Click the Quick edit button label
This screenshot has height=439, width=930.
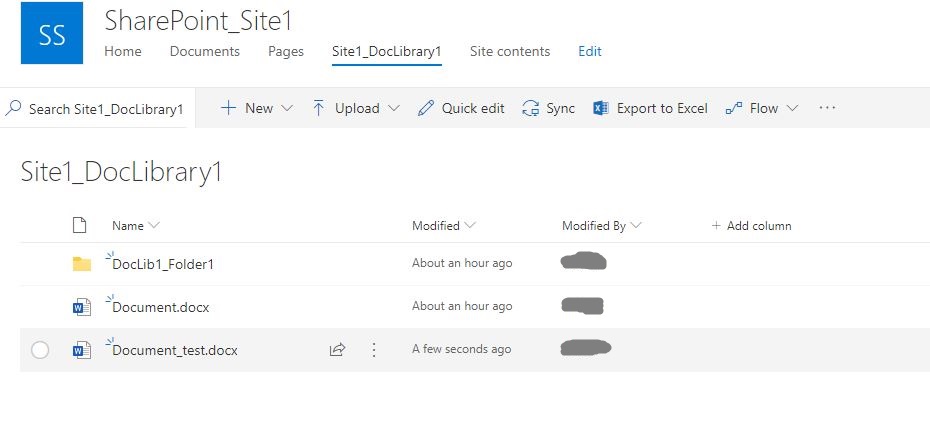pos(473,109)
